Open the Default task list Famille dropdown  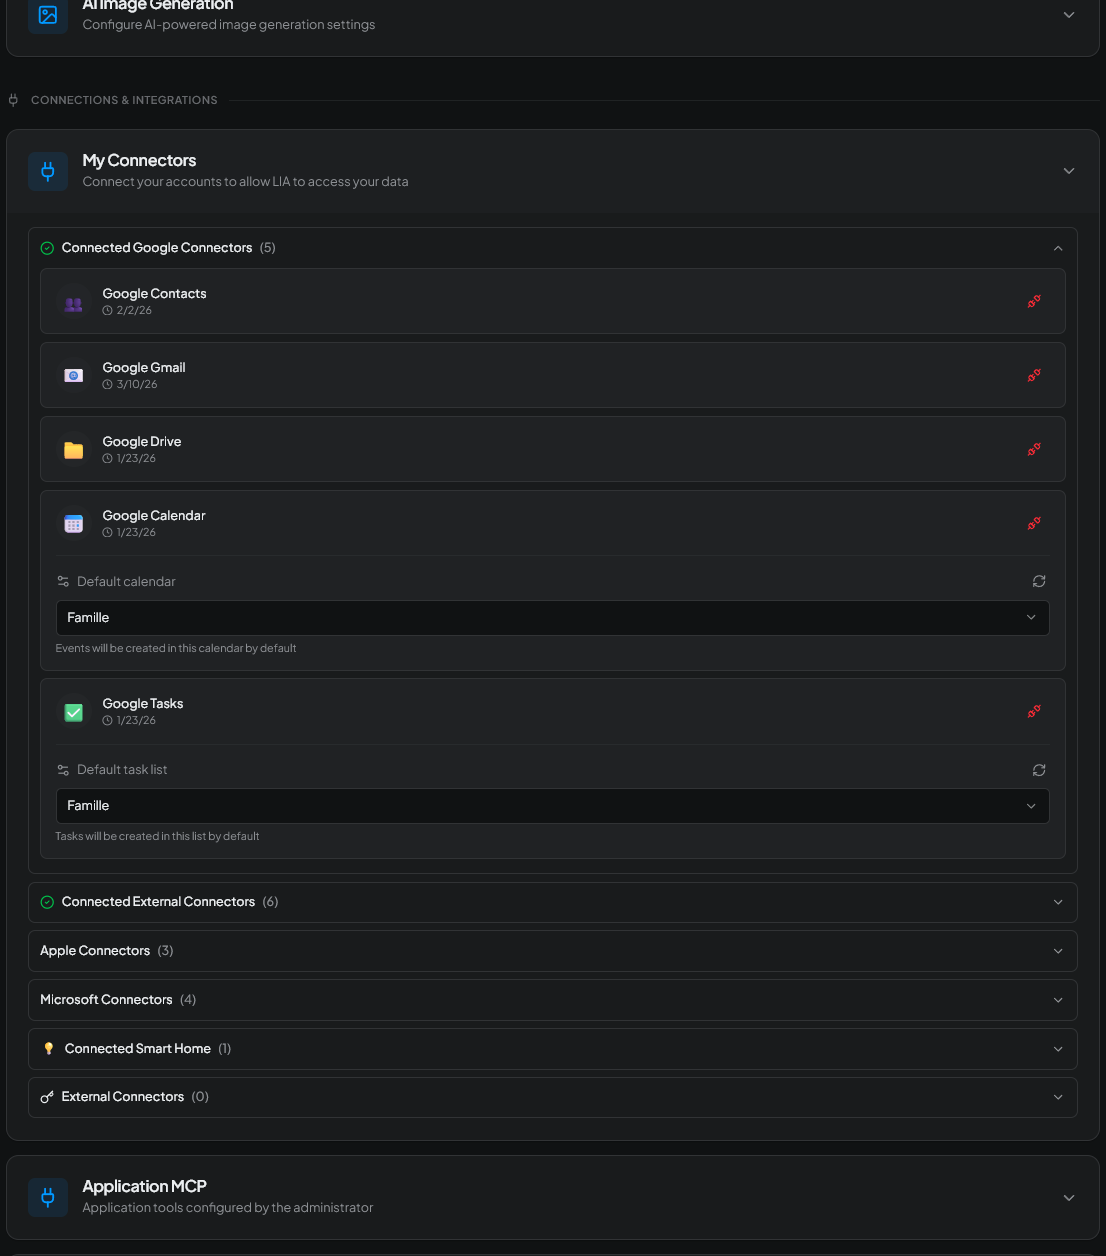pos(552,806)
